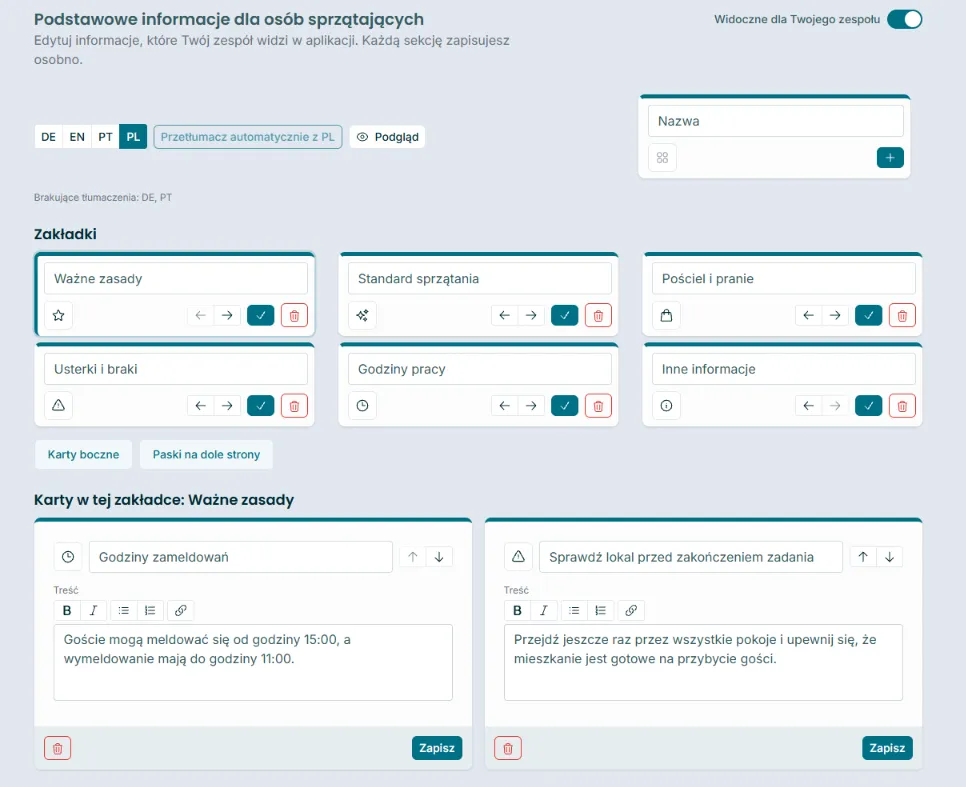This screenshot has height=787, width=966.
Task: Insert bullet list in Godziny zameldowań editor
Action: pos(124,610)
